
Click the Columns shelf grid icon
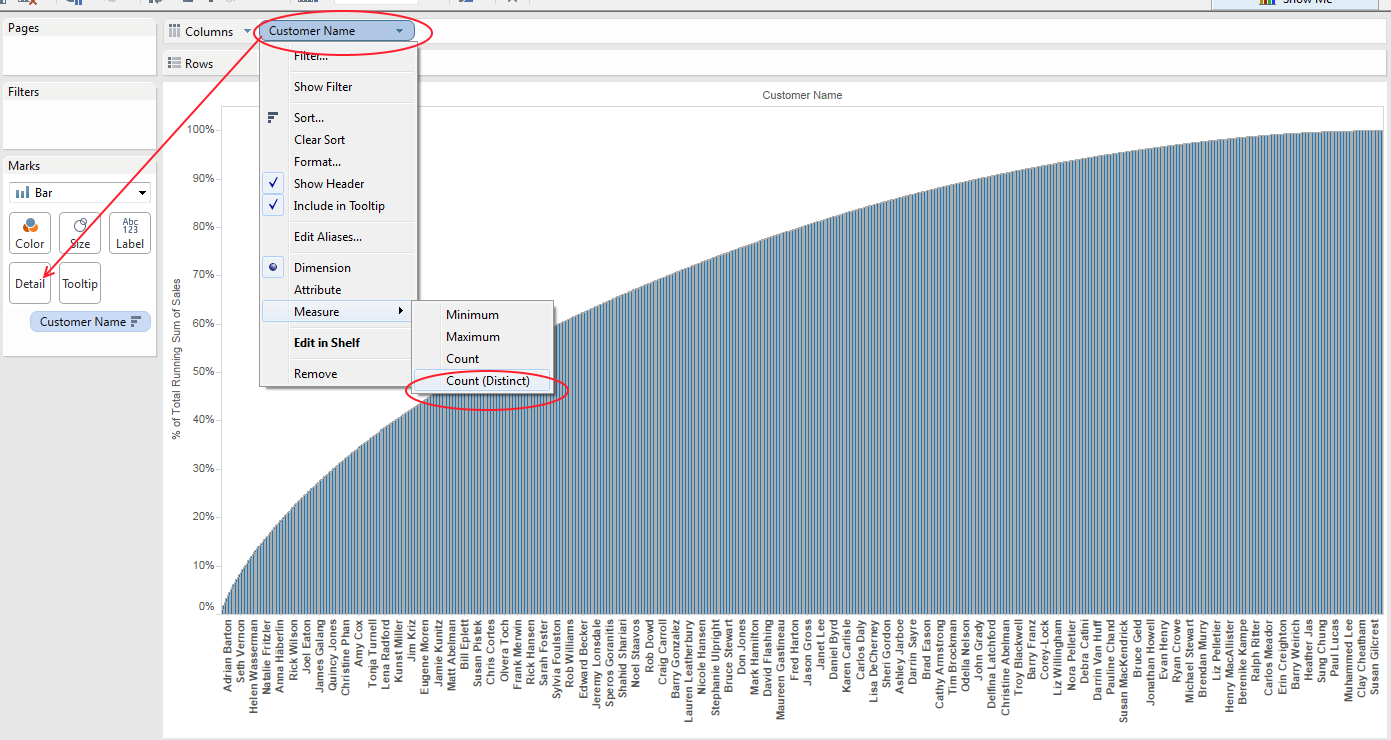tap(174, 31)
